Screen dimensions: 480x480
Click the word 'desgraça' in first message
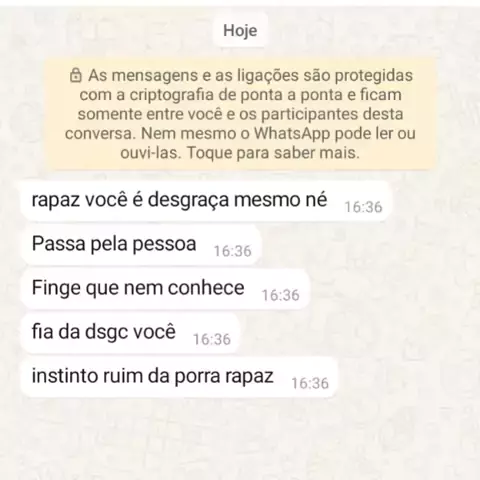[188, 200]
